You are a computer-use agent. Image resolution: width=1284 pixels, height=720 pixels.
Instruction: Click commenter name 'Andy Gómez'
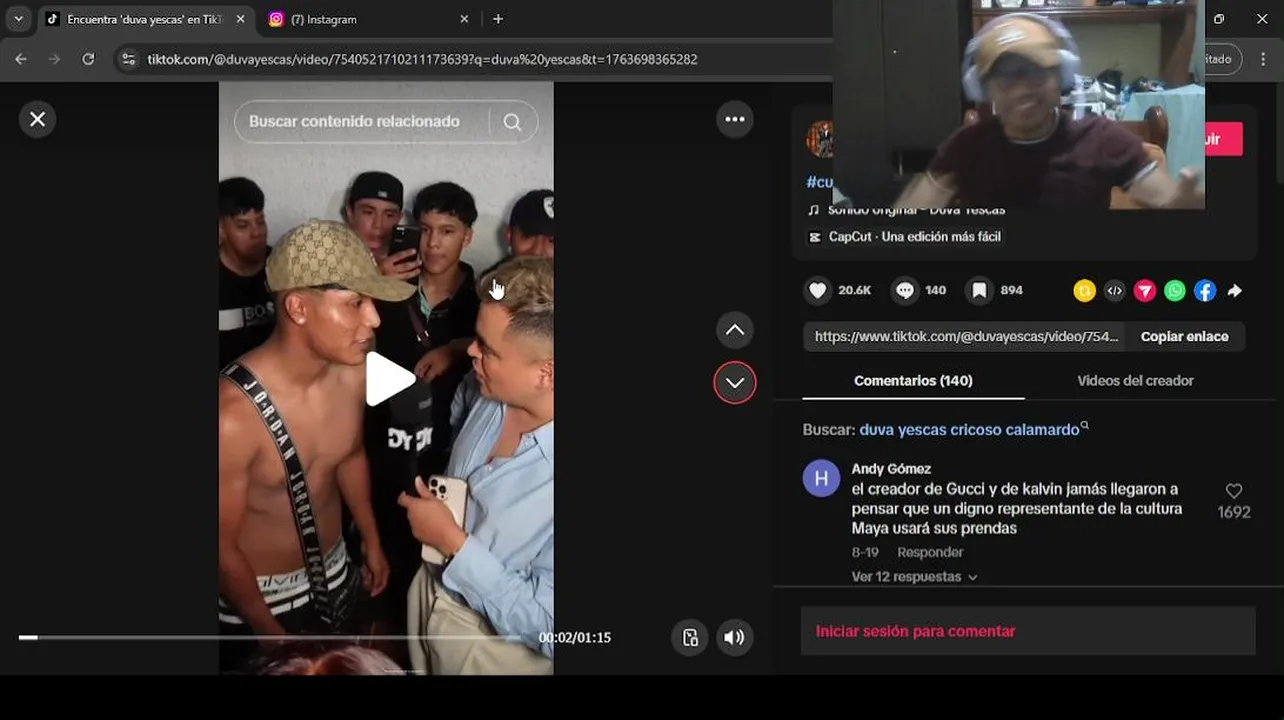click(891, 468)
